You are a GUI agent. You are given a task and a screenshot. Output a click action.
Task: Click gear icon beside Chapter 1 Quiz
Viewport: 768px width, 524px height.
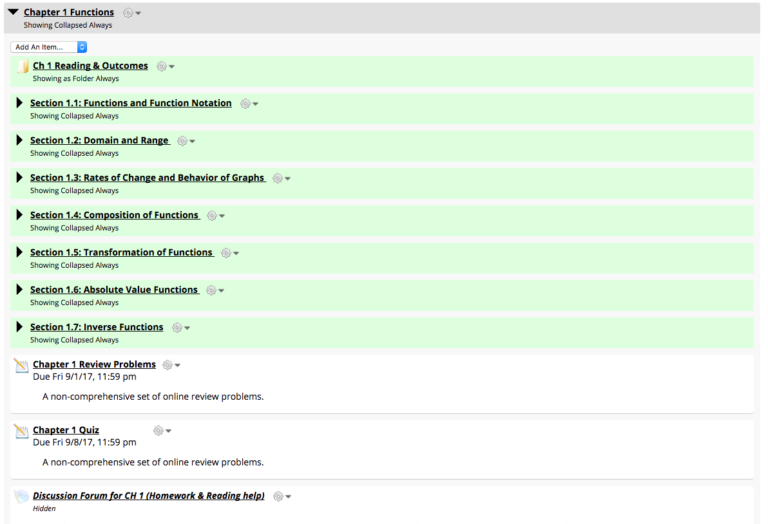(x=160, y=430)
